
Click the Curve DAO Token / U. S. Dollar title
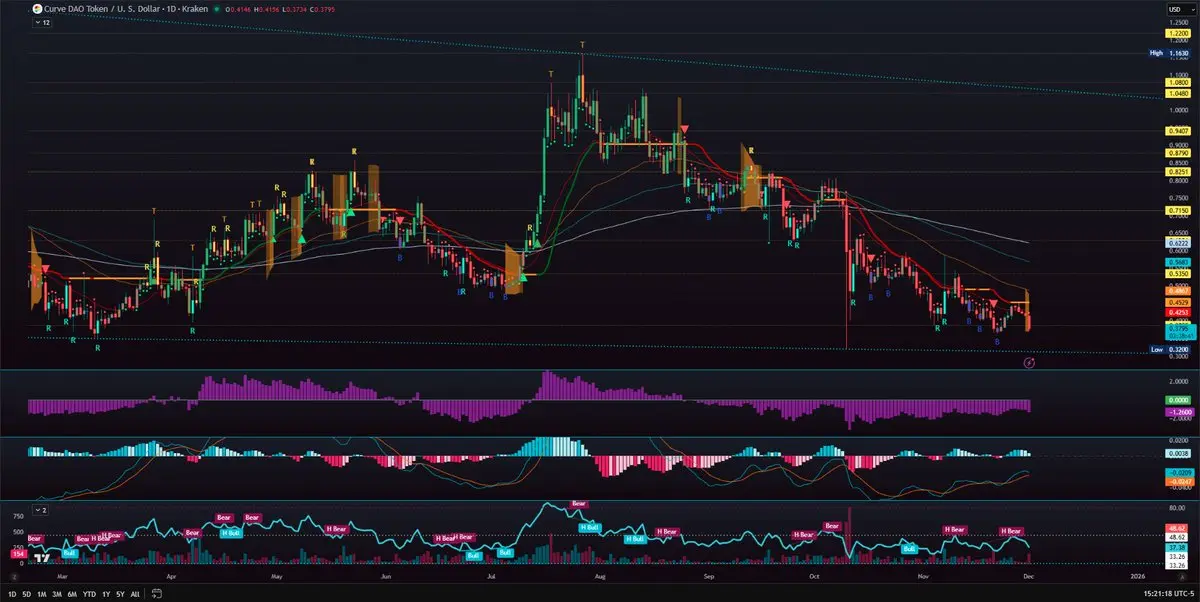point(100,8)
